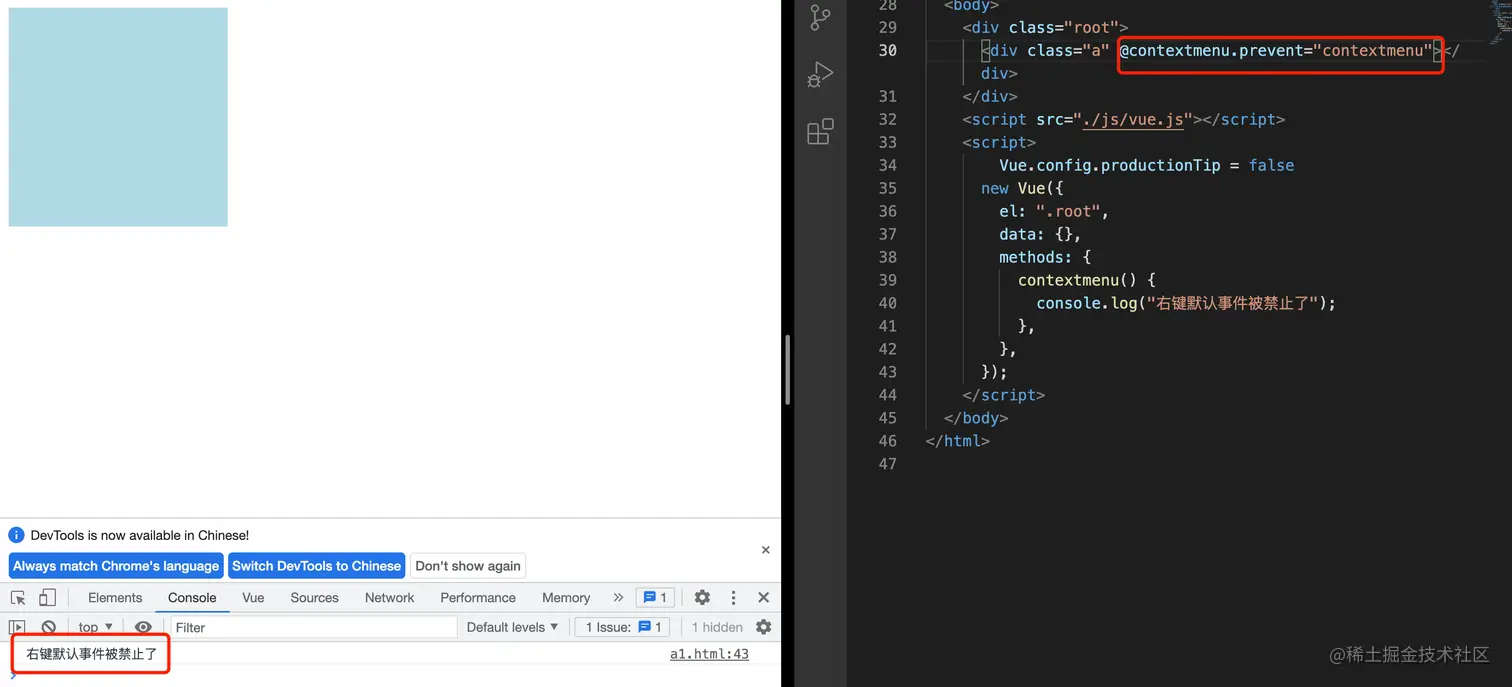
Task: Open Default levels dropdown
Action: (512, 627)
